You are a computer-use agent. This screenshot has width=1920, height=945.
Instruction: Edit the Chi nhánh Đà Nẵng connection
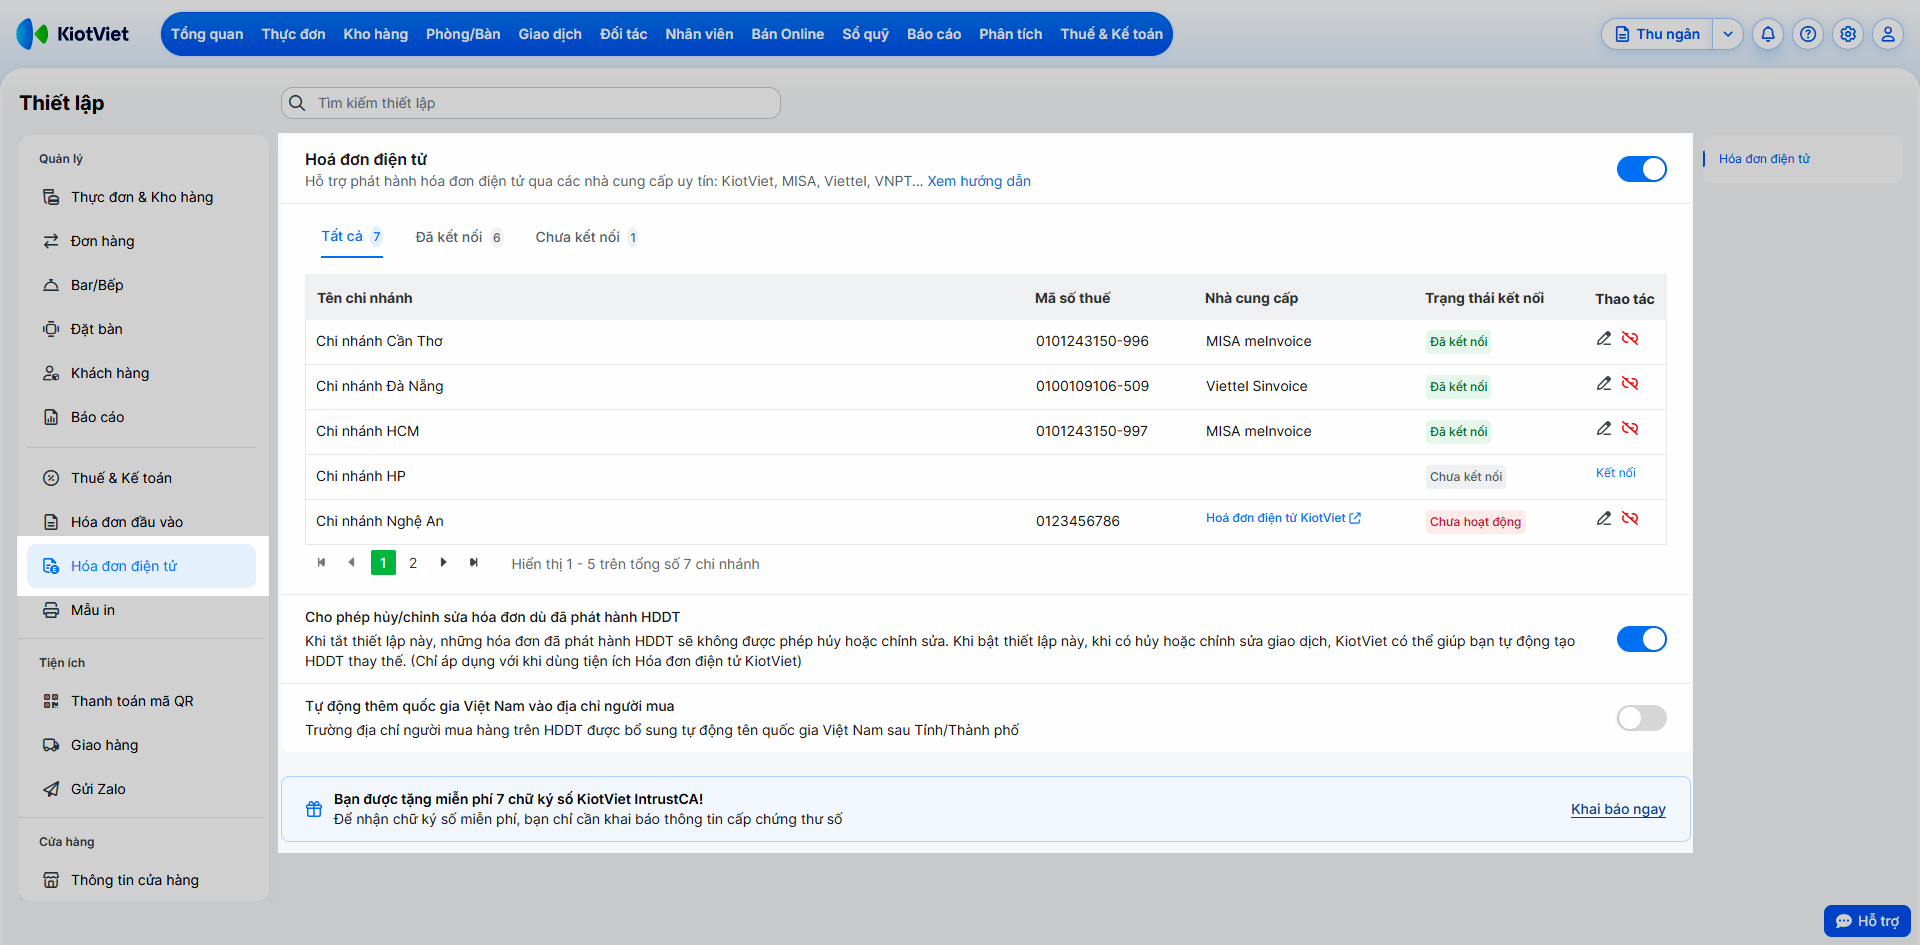(1604, 384)
